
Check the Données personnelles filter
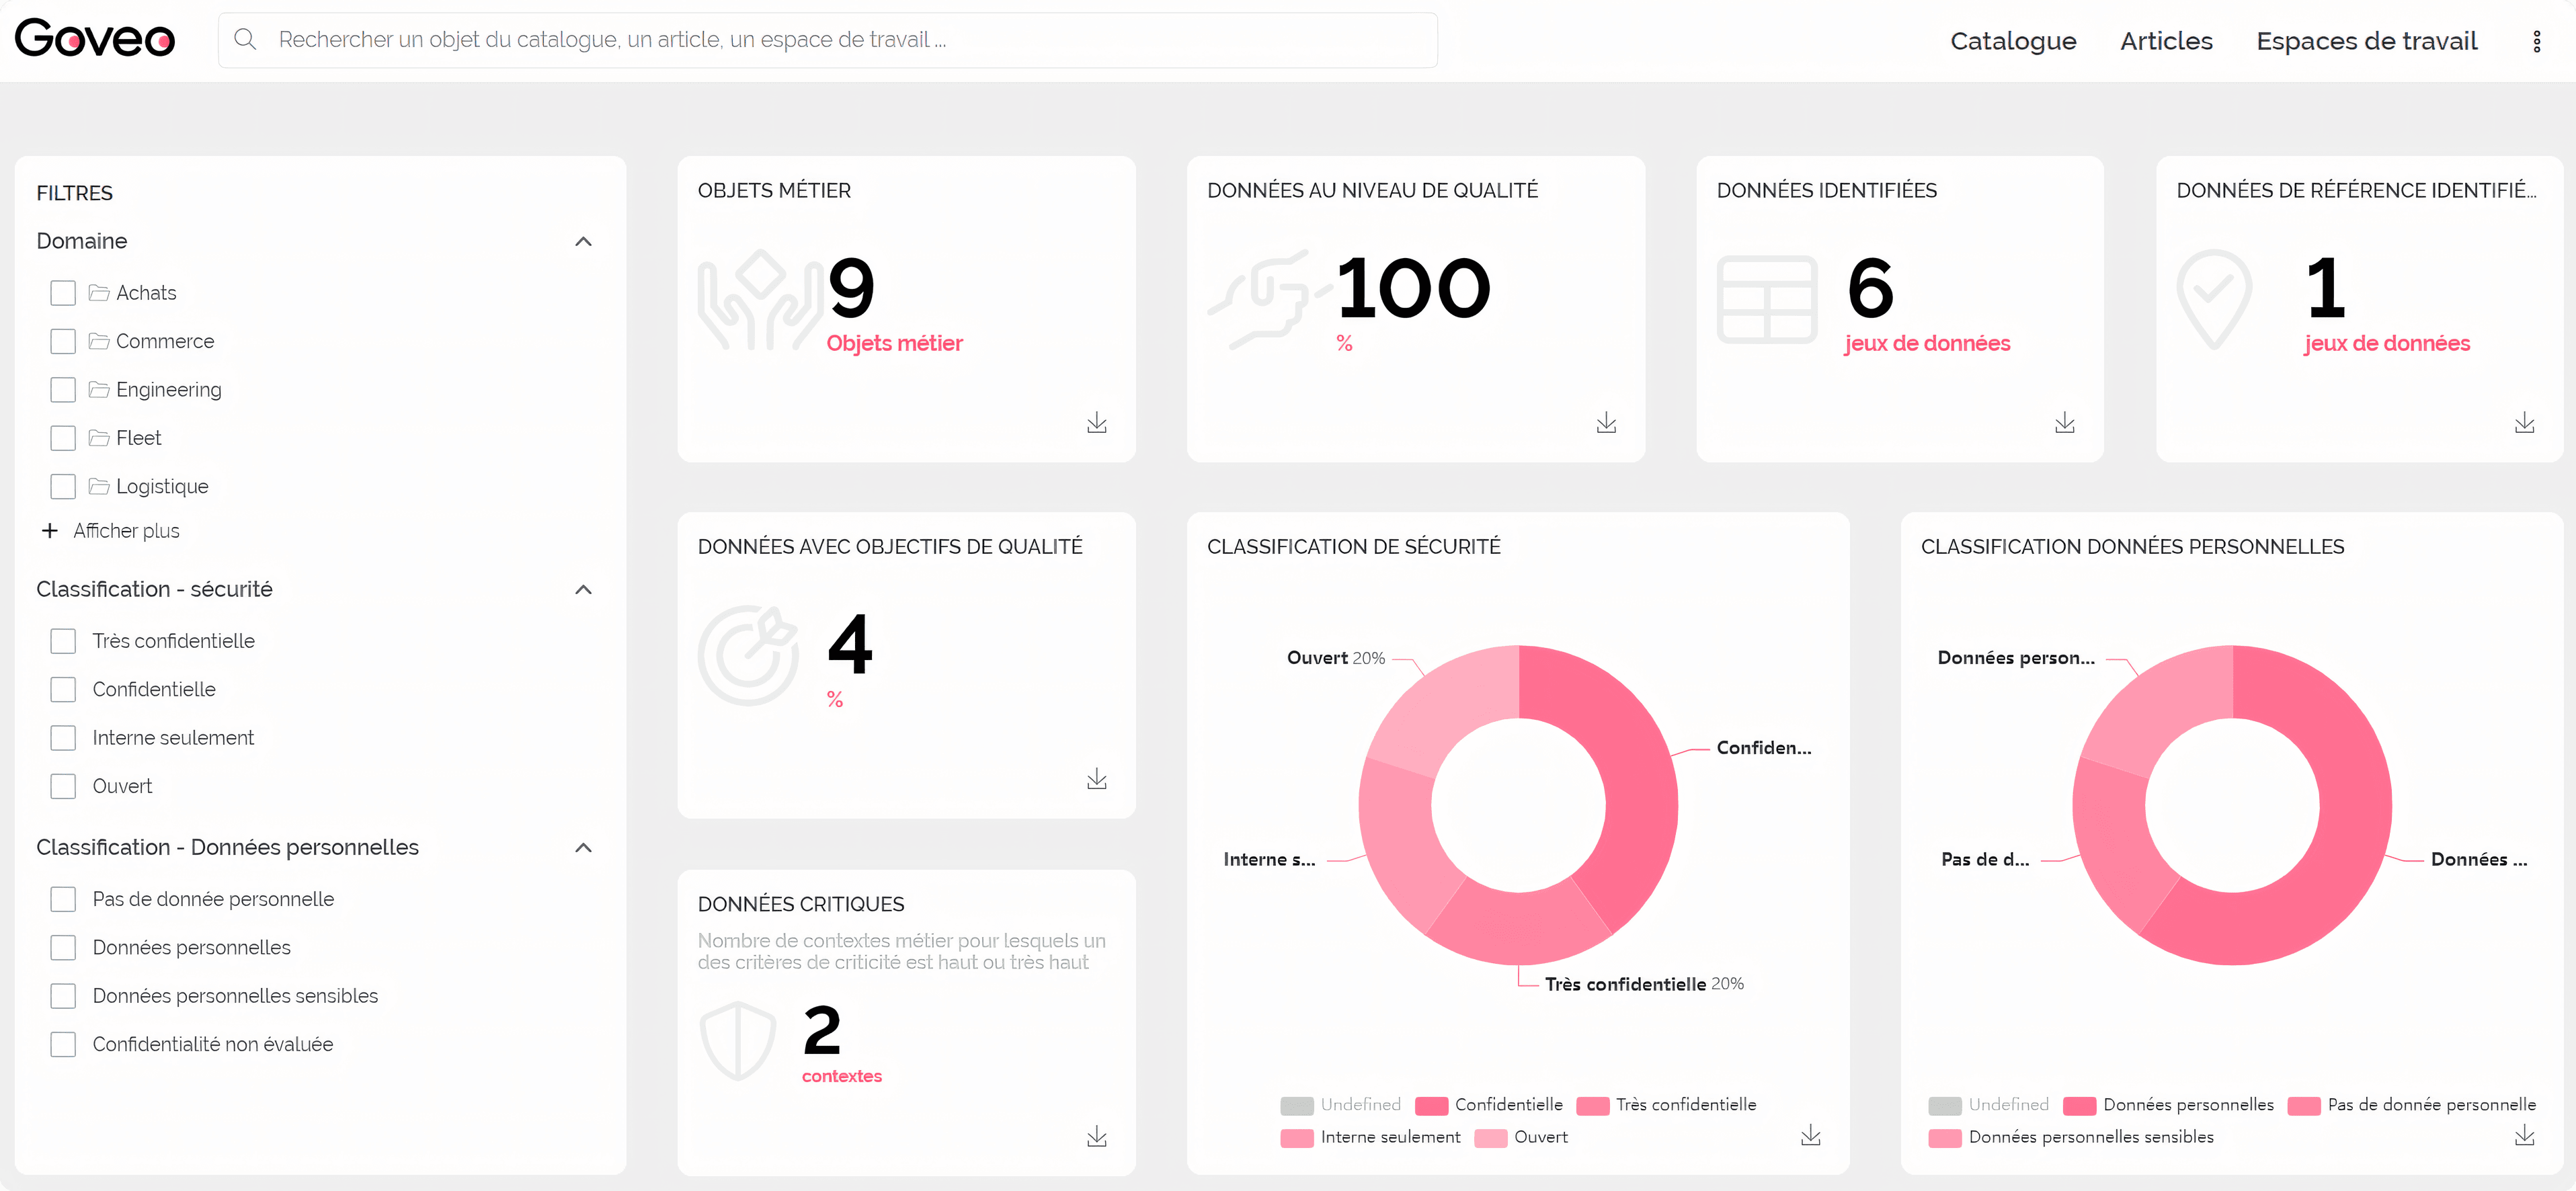[63, 947]
